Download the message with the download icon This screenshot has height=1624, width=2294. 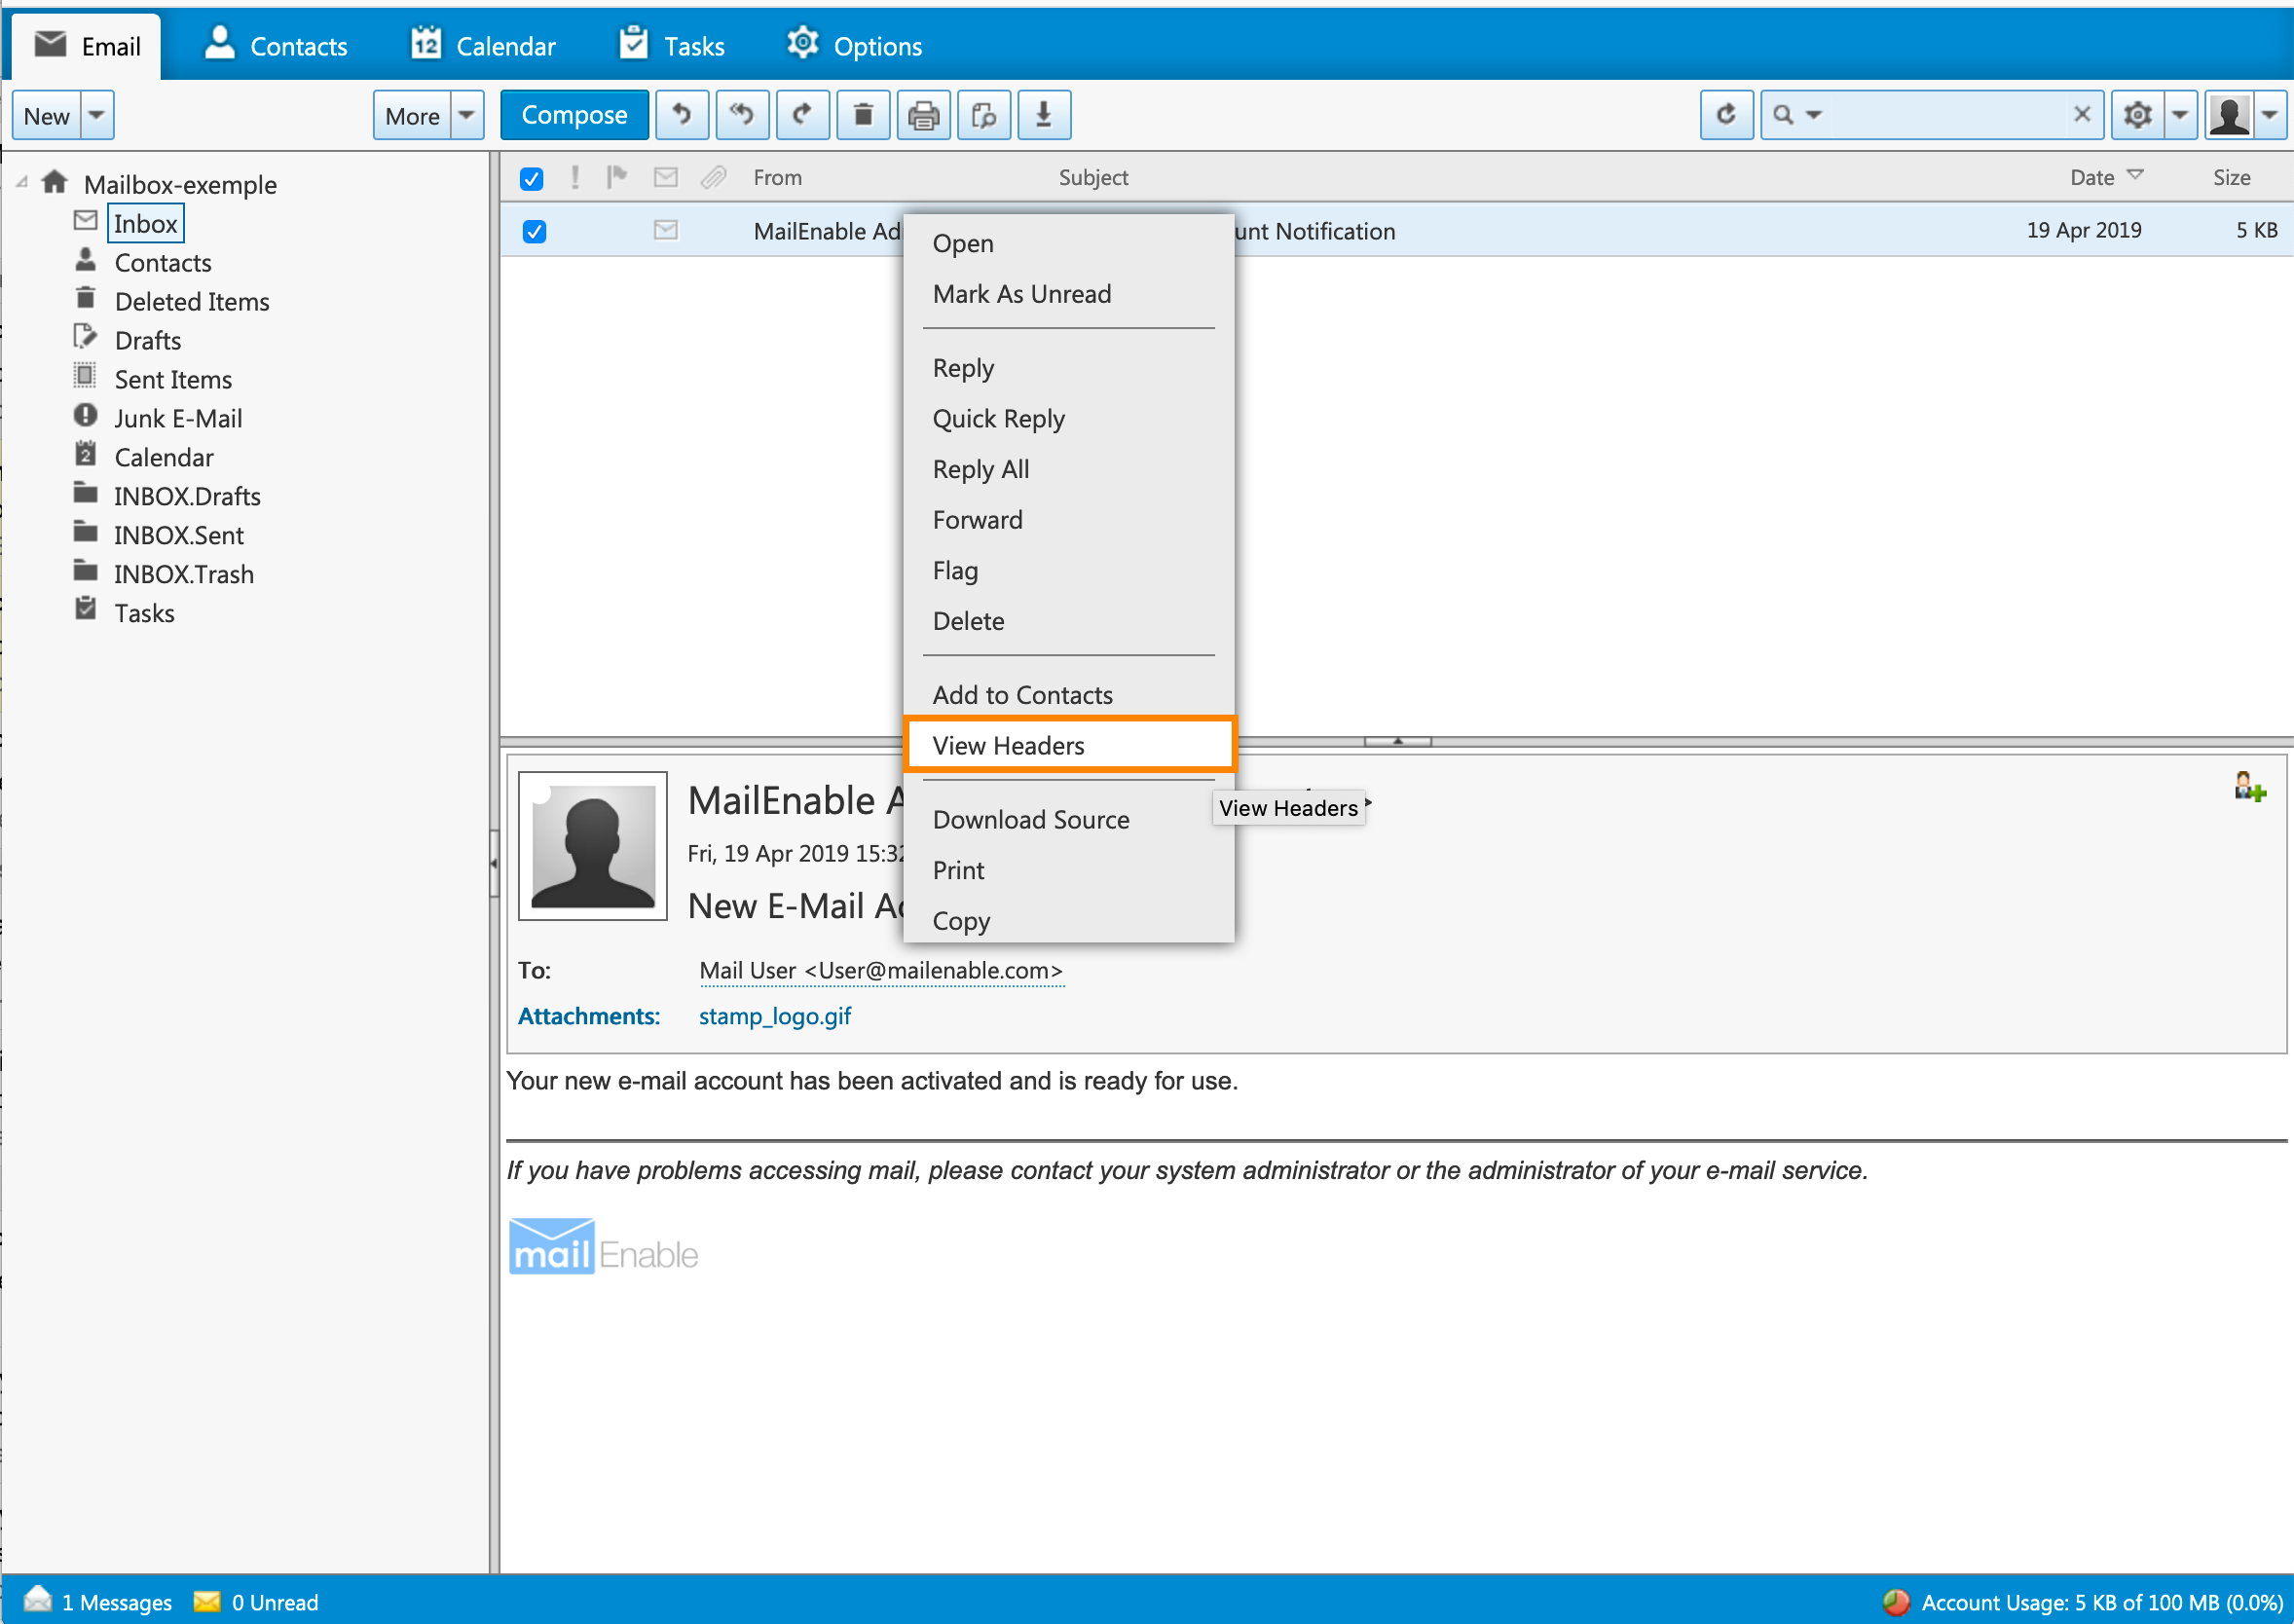[x=1044, y=114]
